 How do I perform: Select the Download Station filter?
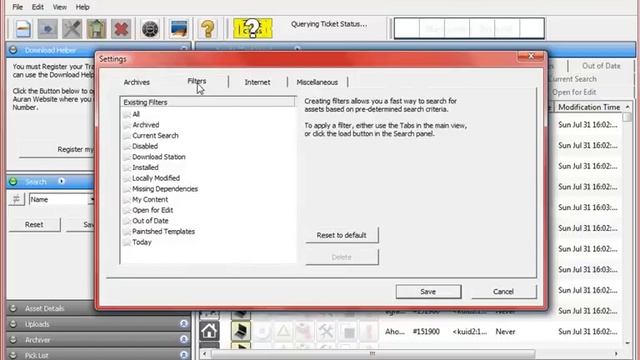point(159,157)
